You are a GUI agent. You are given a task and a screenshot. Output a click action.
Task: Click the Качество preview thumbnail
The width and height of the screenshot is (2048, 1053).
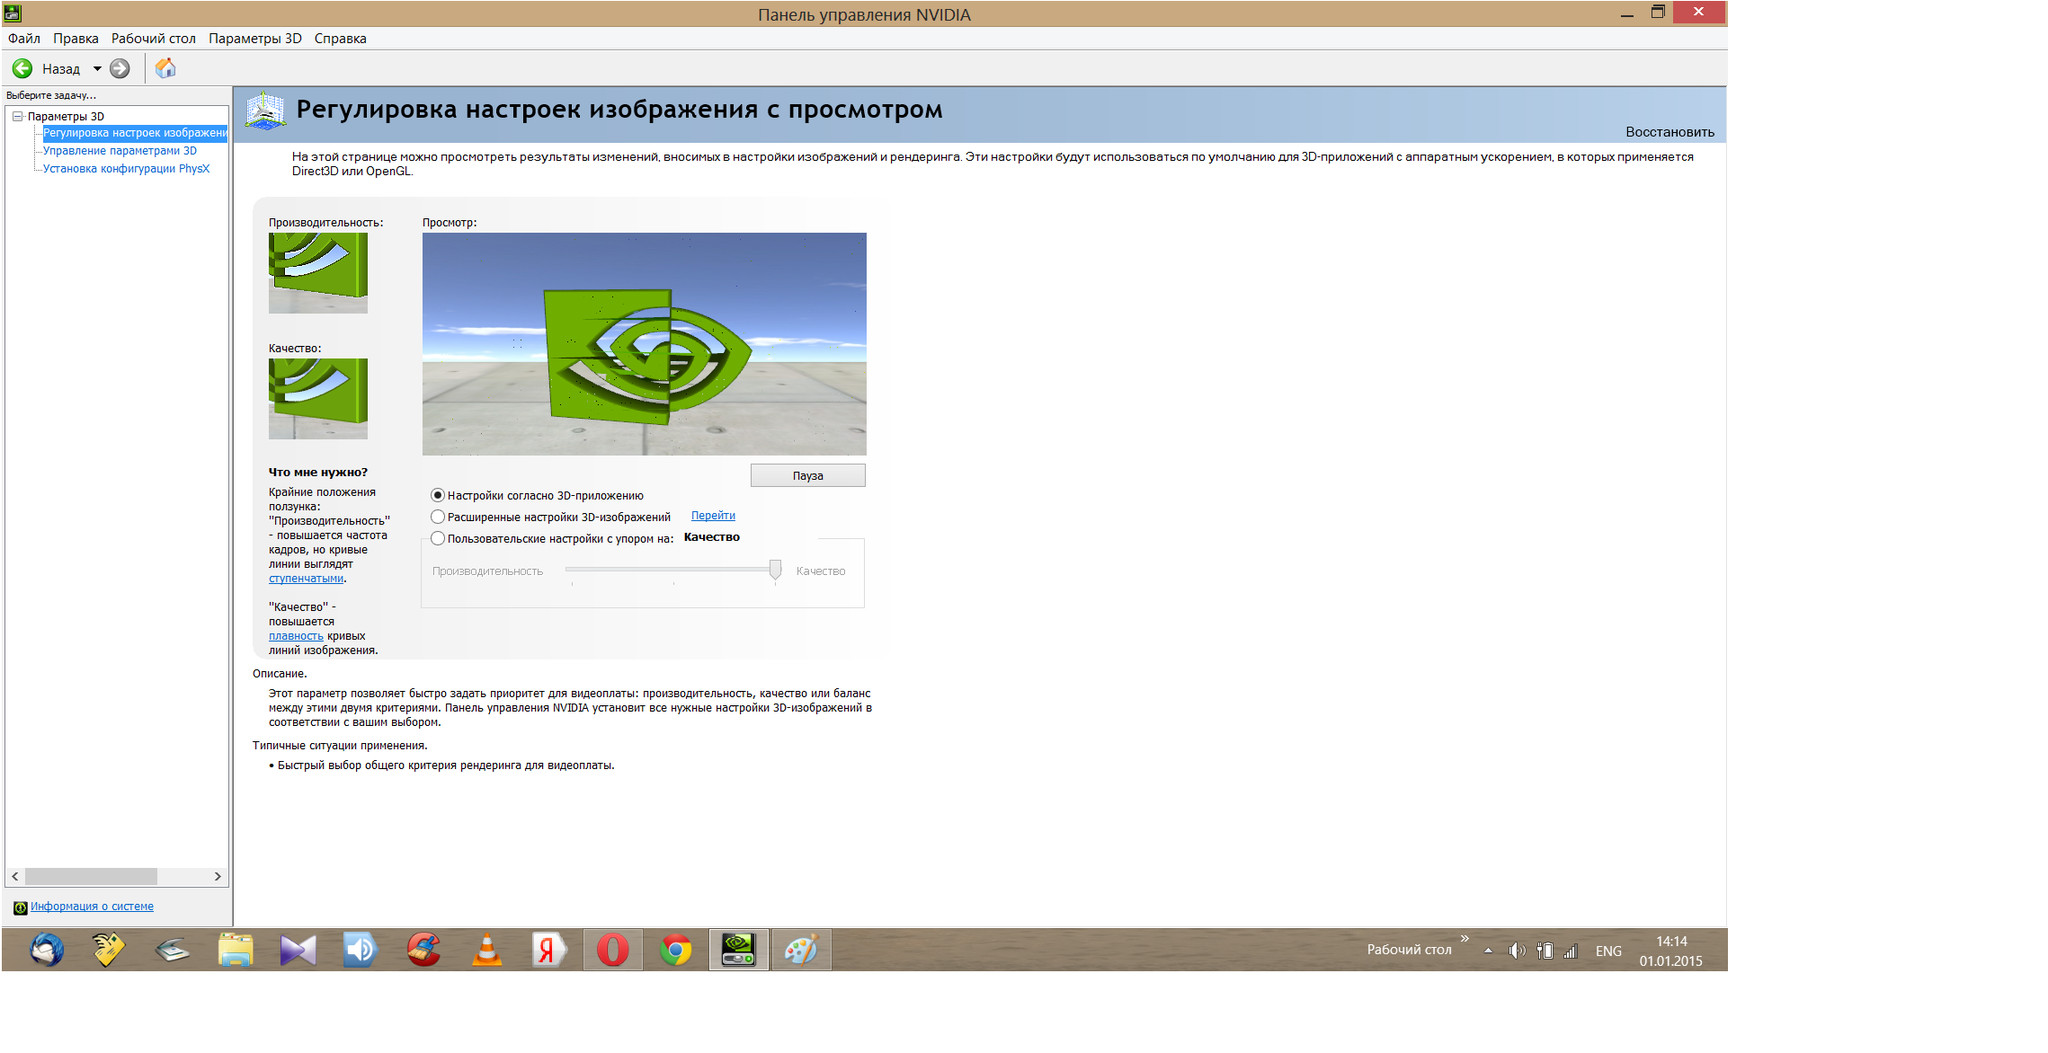tap(318, 399)
